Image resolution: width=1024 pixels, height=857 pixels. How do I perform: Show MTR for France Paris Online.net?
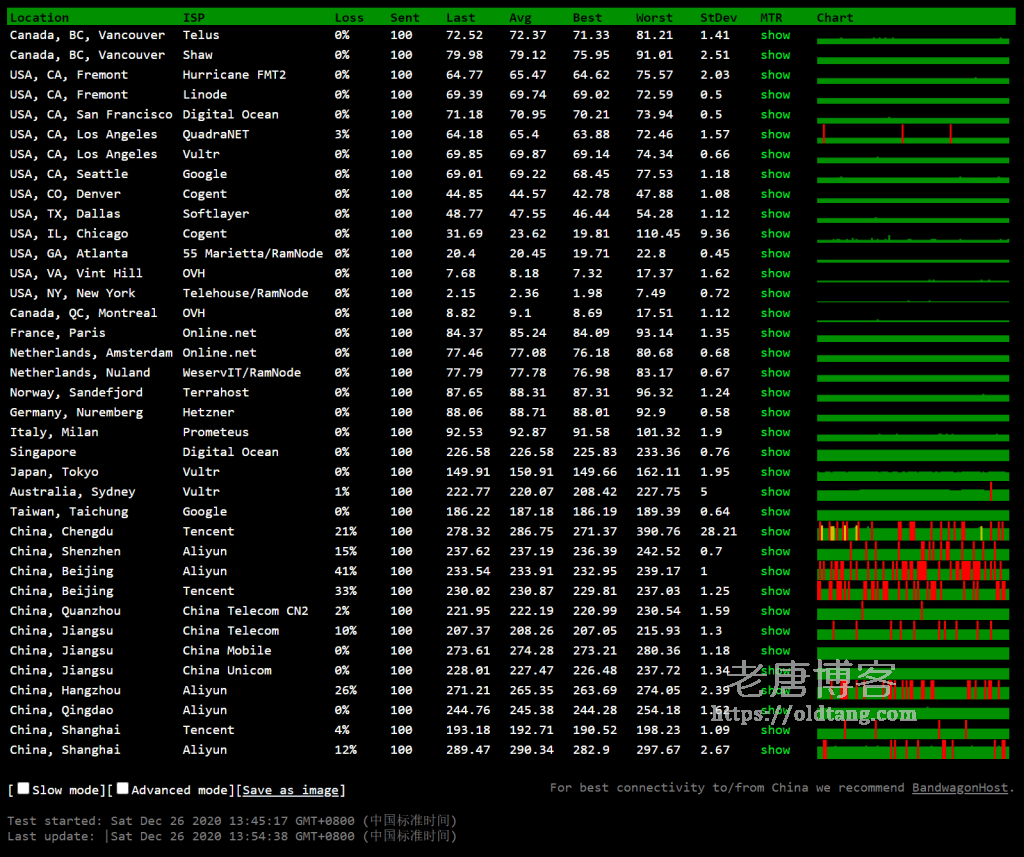tap(775, 333)
